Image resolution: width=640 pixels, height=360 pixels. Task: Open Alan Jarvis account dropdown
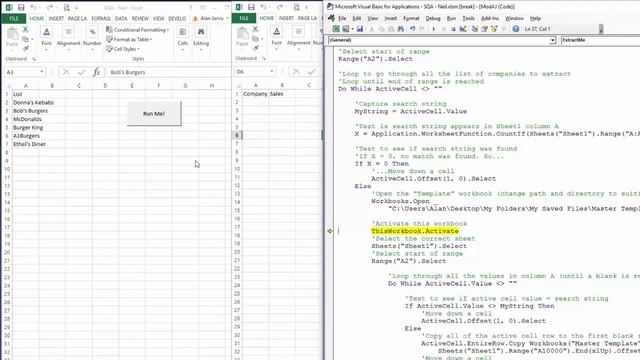[212, 18]
